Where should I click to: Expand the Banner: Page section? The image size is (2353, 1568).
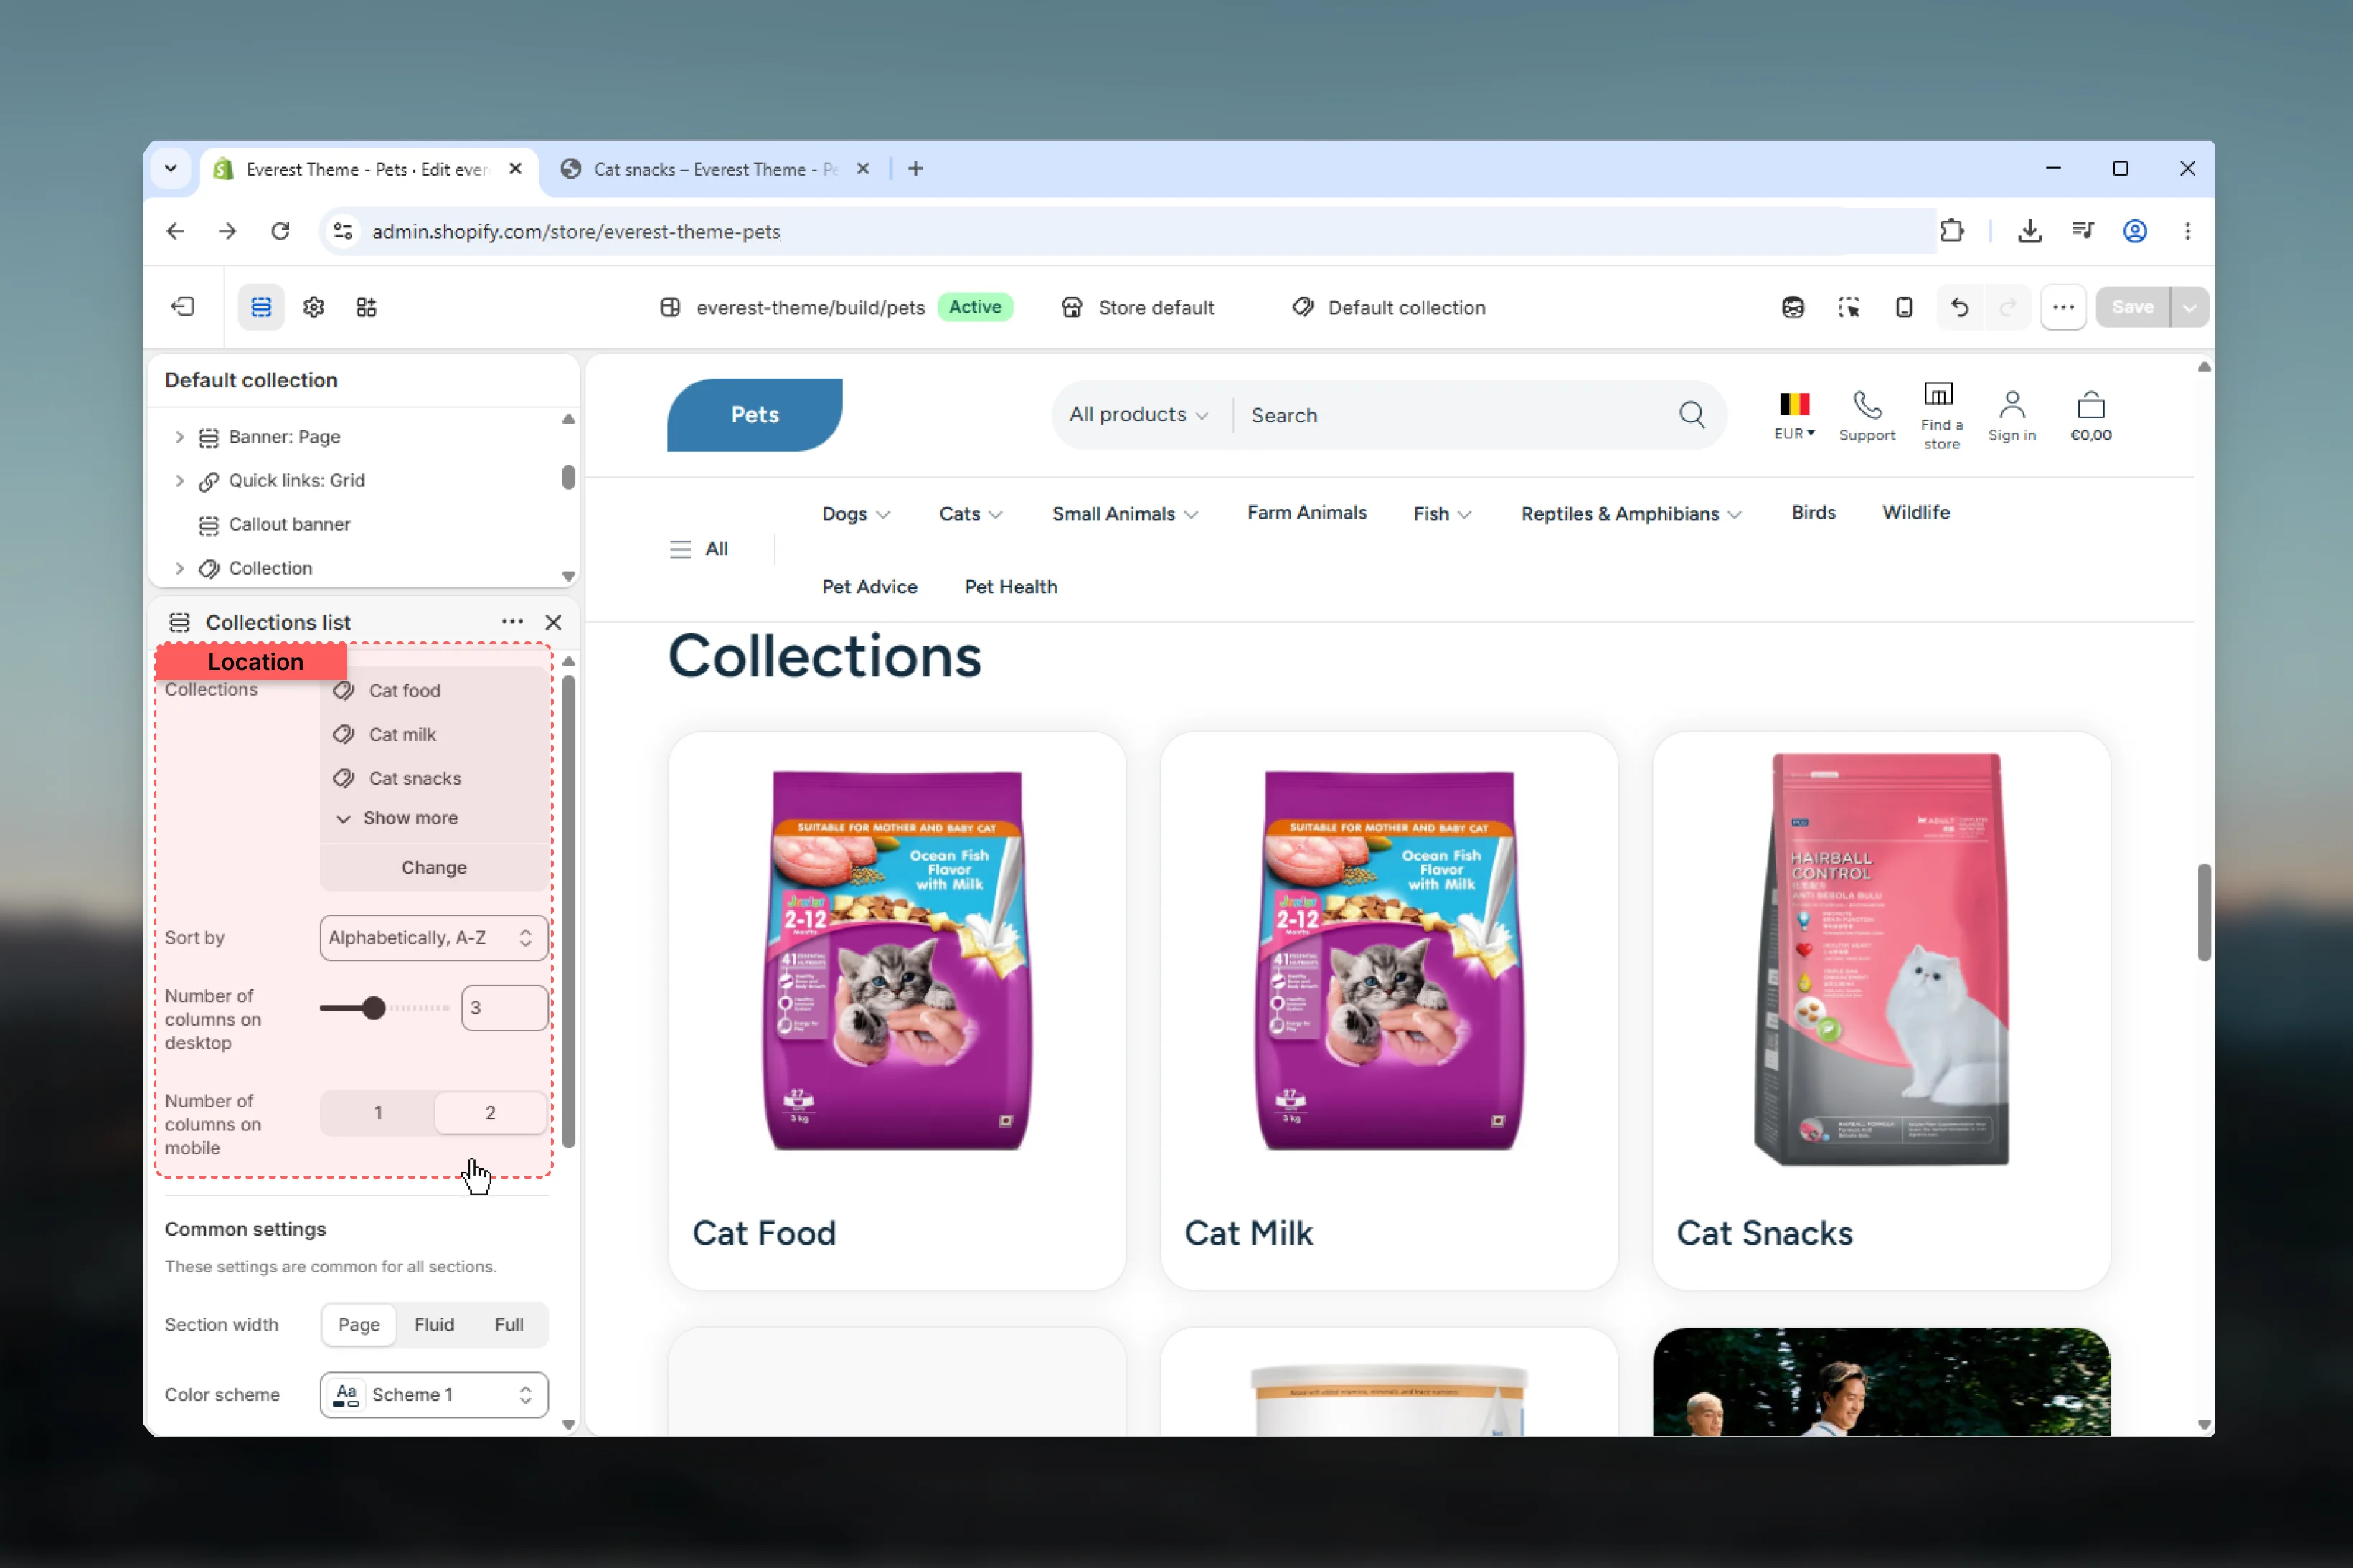(180, 436)
